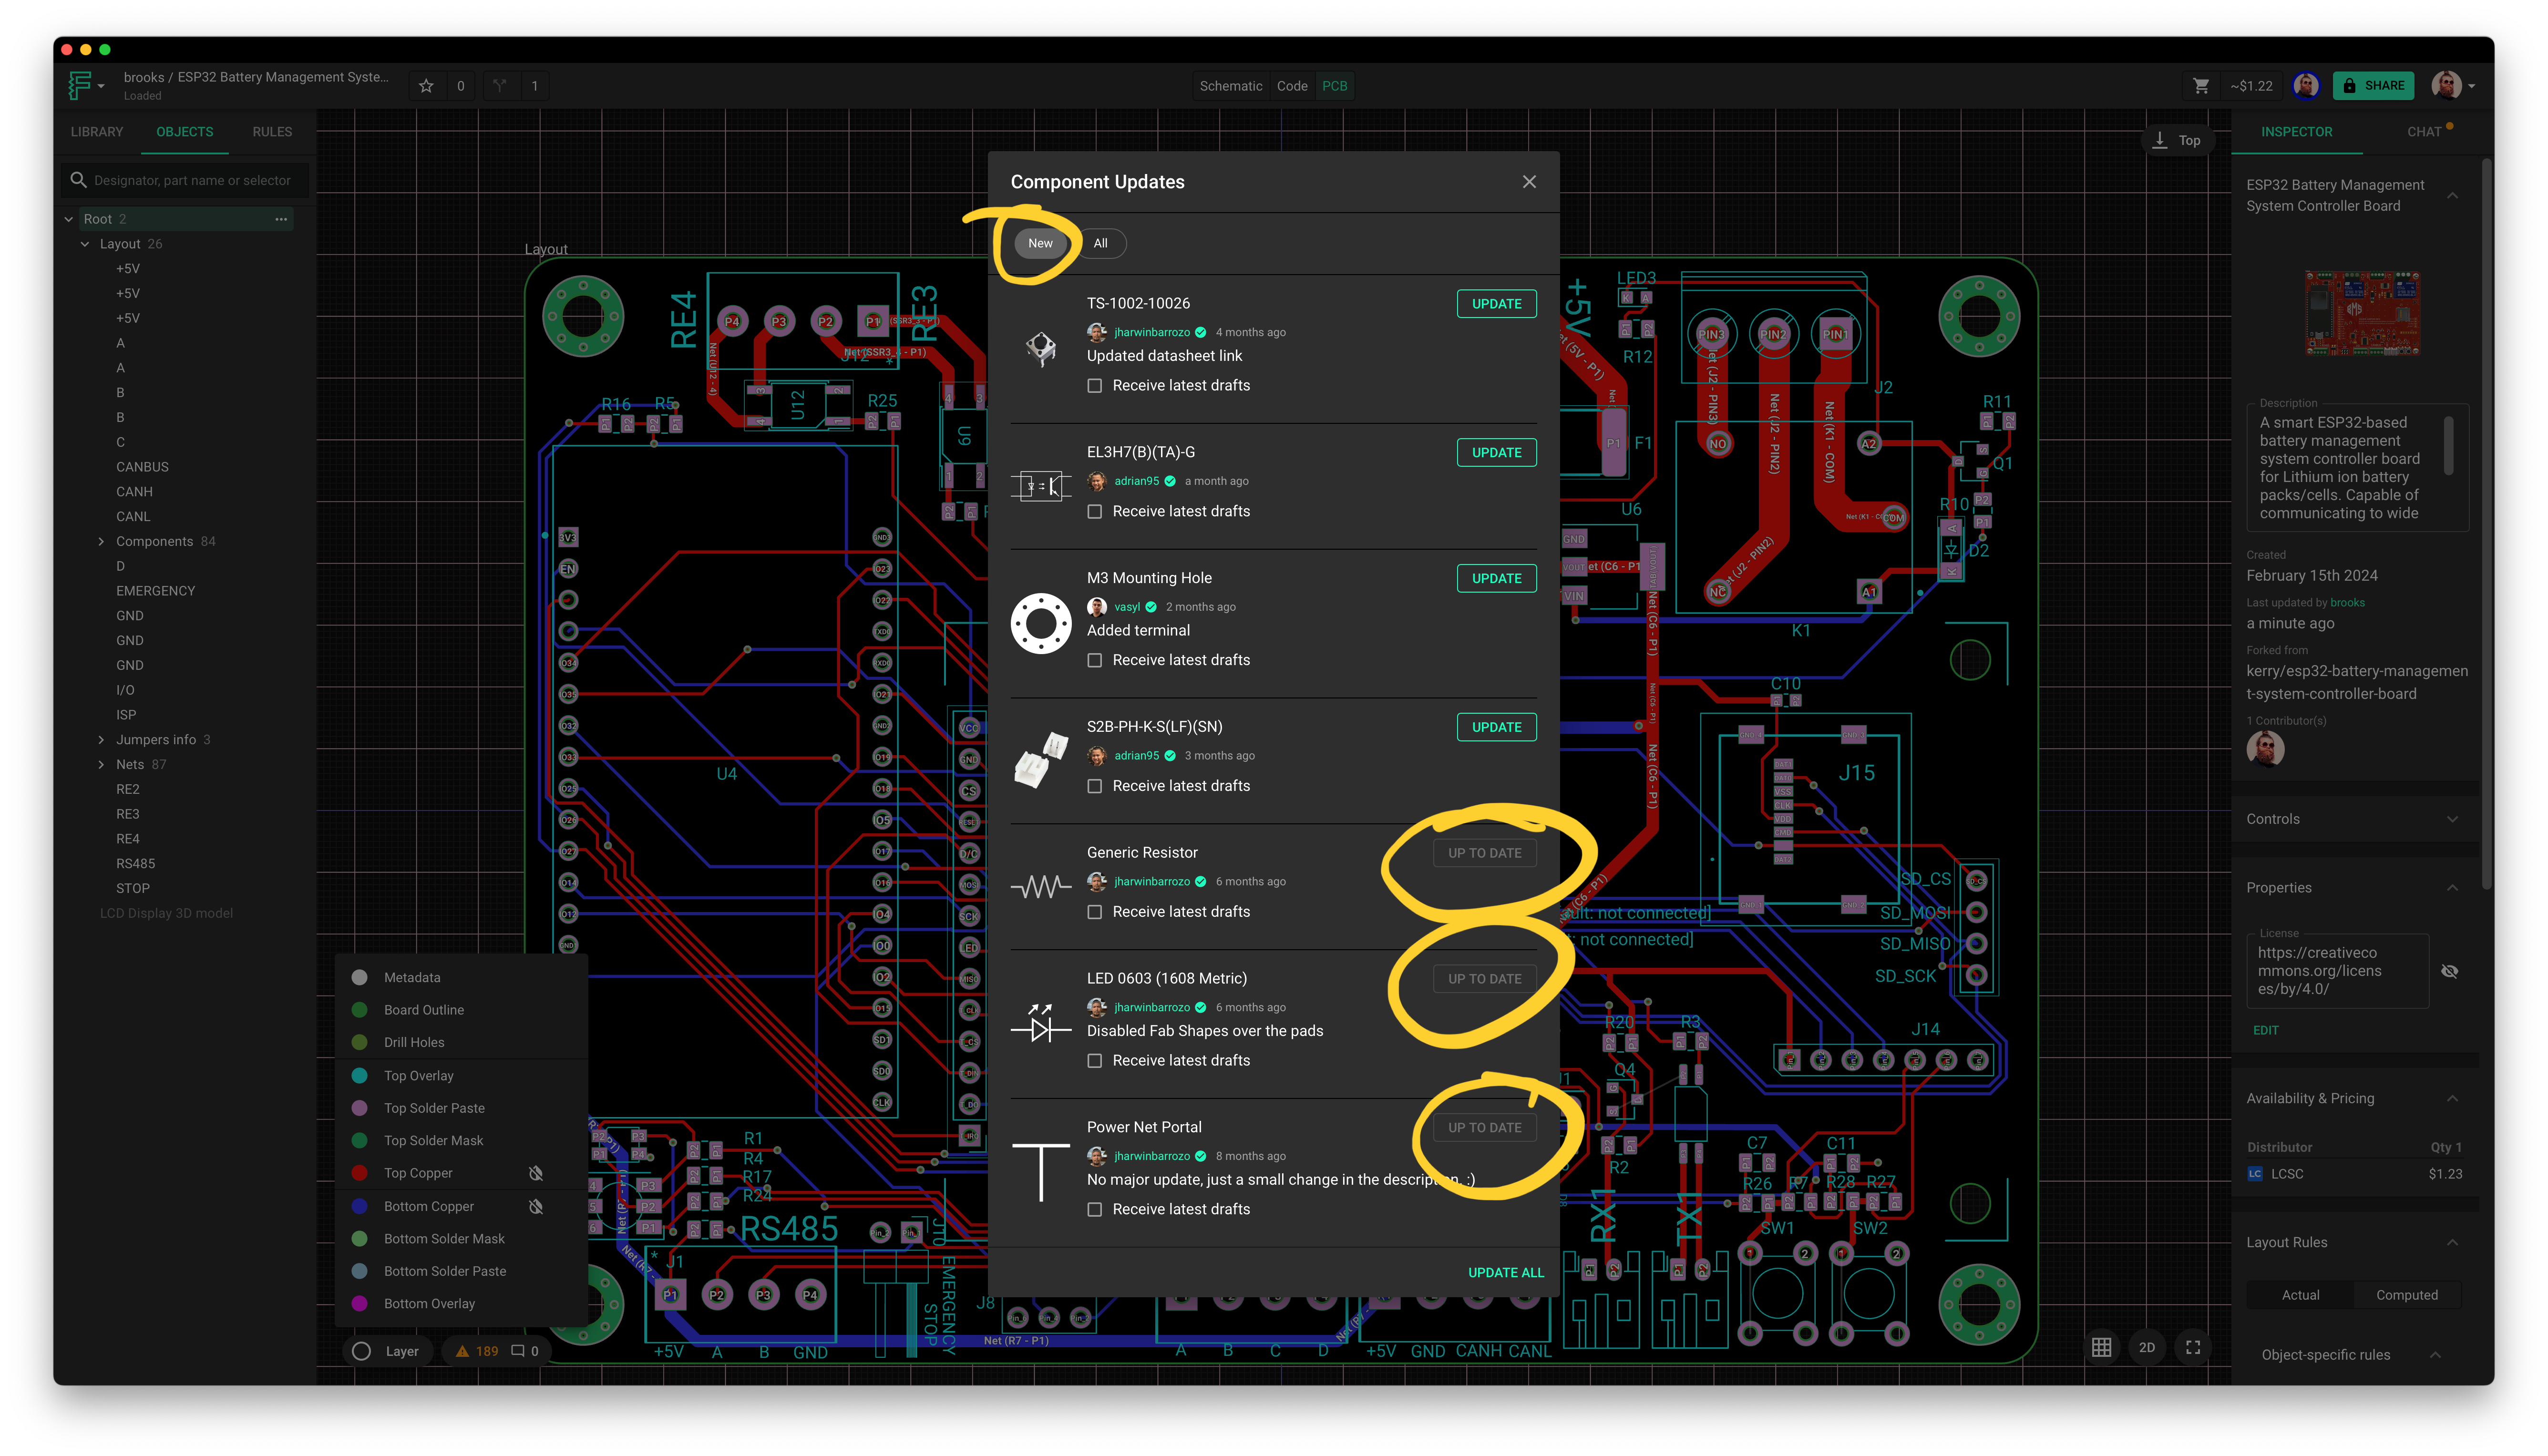Open the user avatar menu
The height and width of the screenshot is (1456, 2548).
(x=2453, y=86)
